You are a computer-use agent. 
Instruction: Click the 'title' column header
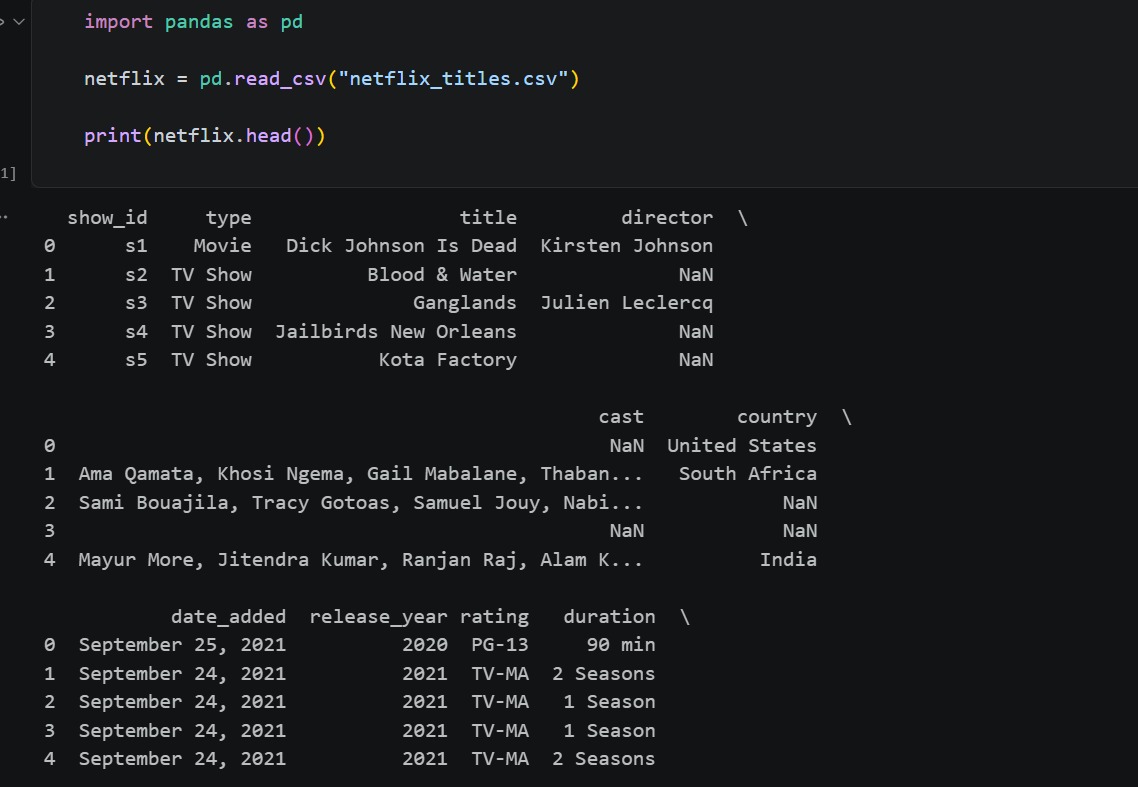(x=488, y=218)
